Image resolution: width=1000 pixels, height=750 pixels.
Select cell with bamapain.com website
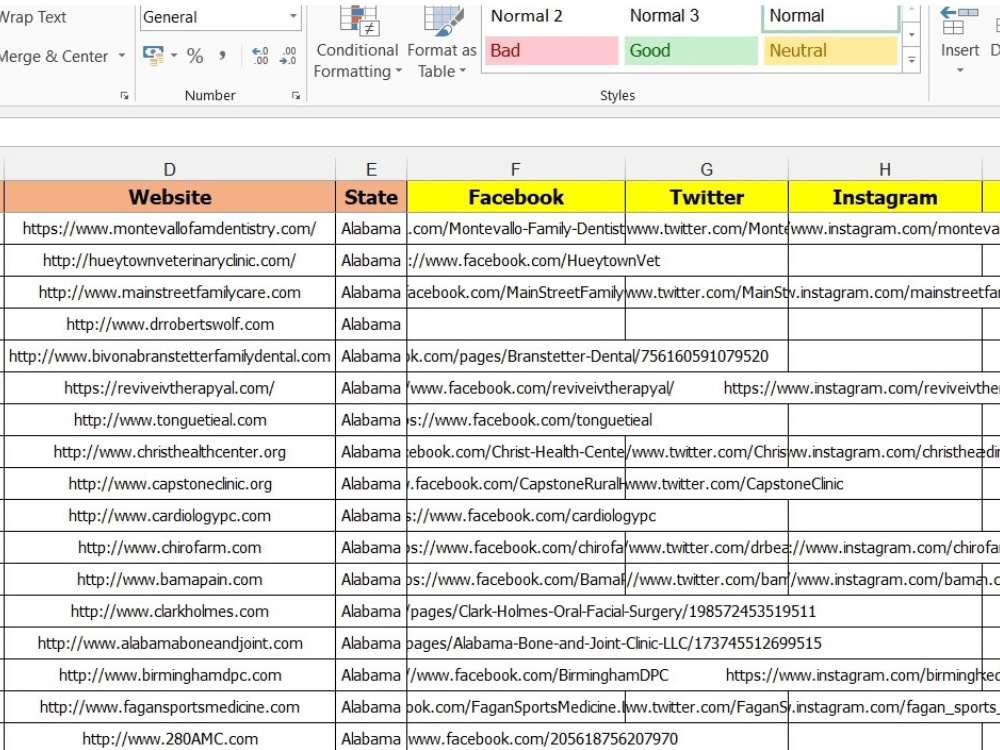coord(170,579)
